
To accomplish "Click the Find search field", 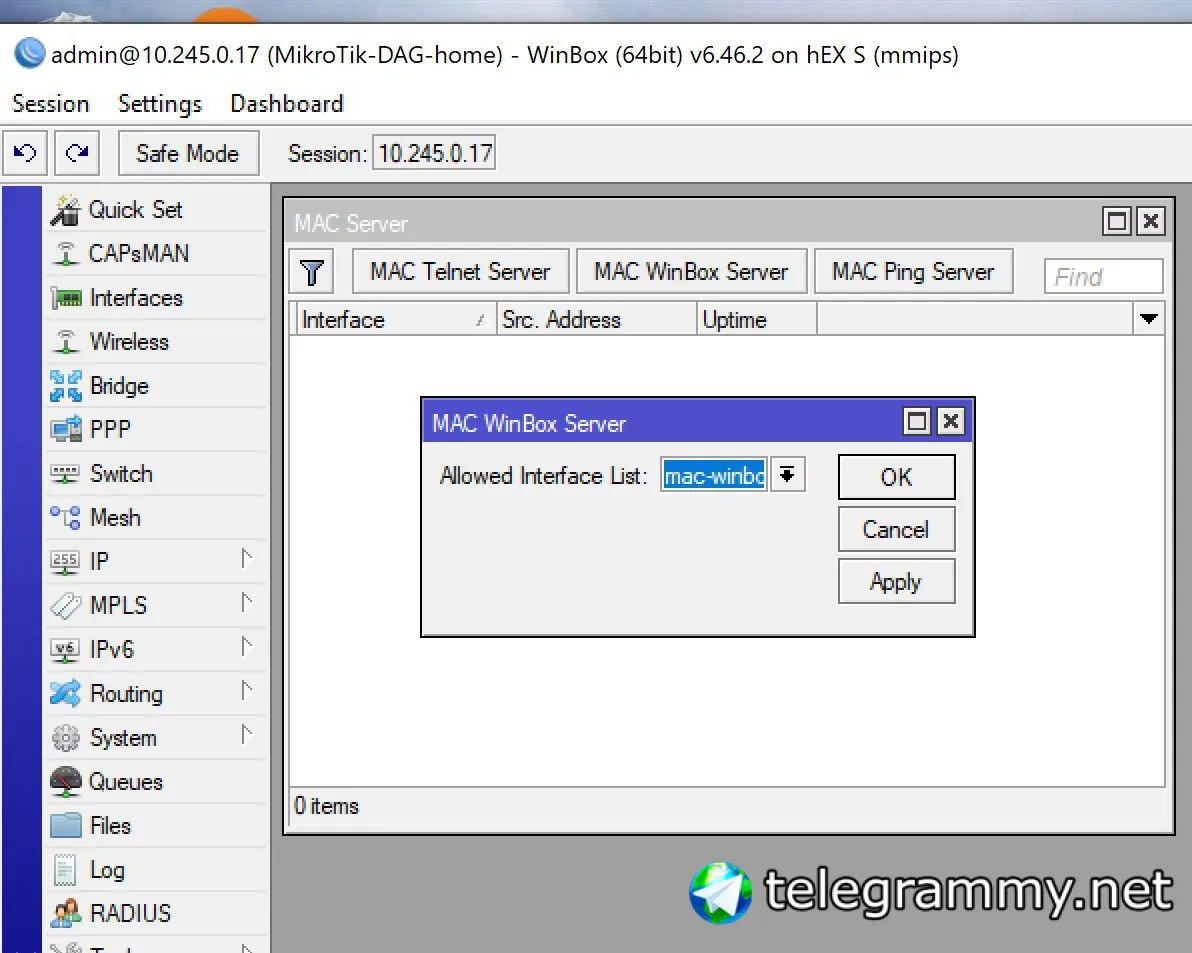I will [x=1103, y=277].
